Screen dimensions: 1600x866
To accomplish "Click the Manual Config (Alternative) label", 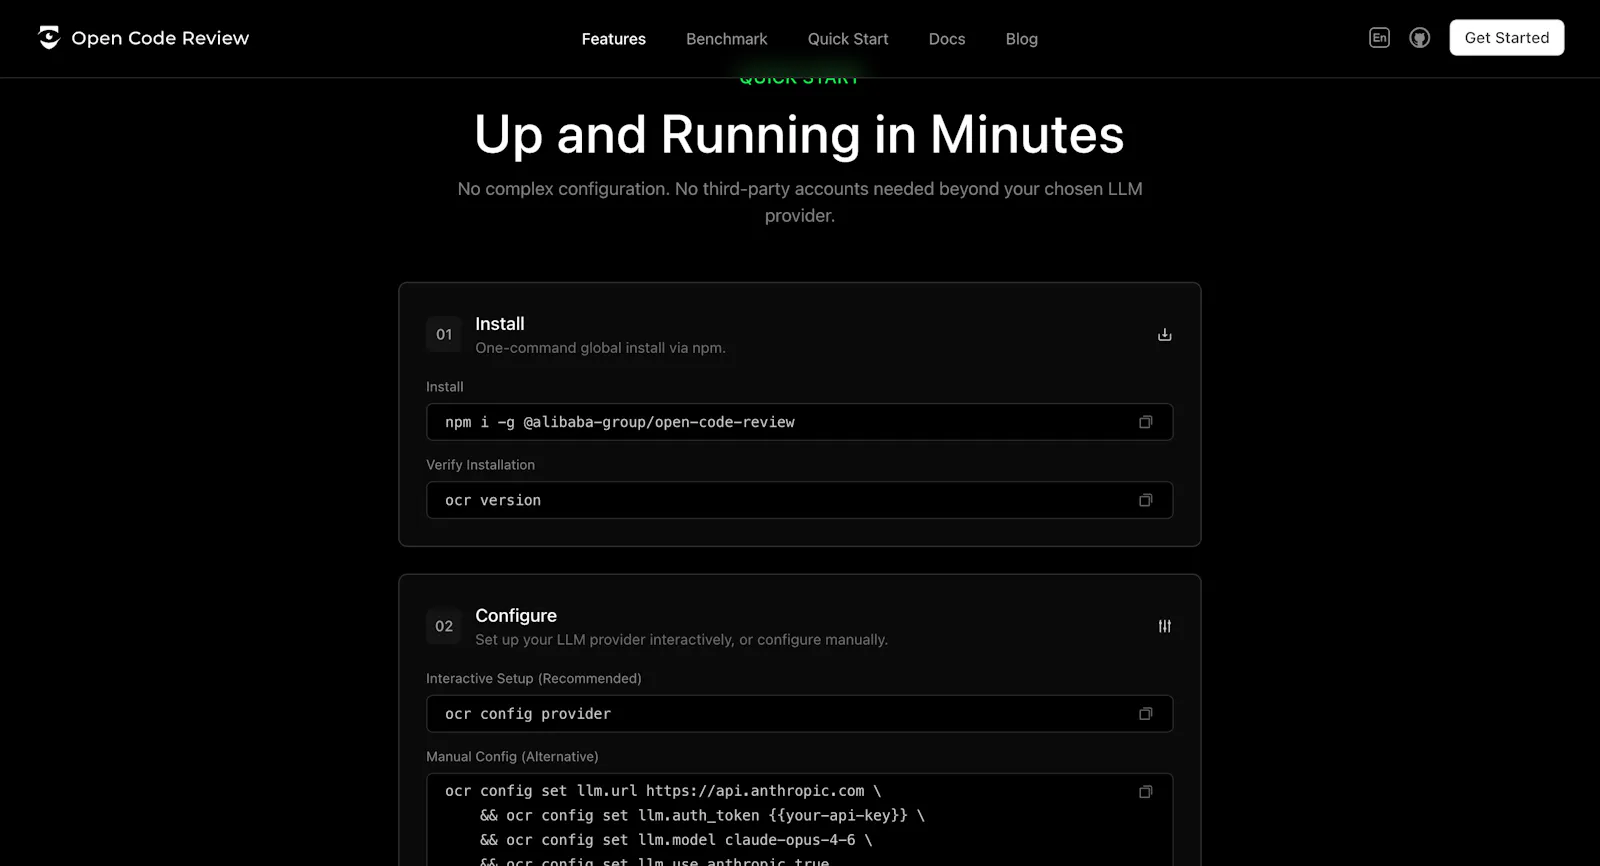I will pyautogui.click(x=513, y=757).
